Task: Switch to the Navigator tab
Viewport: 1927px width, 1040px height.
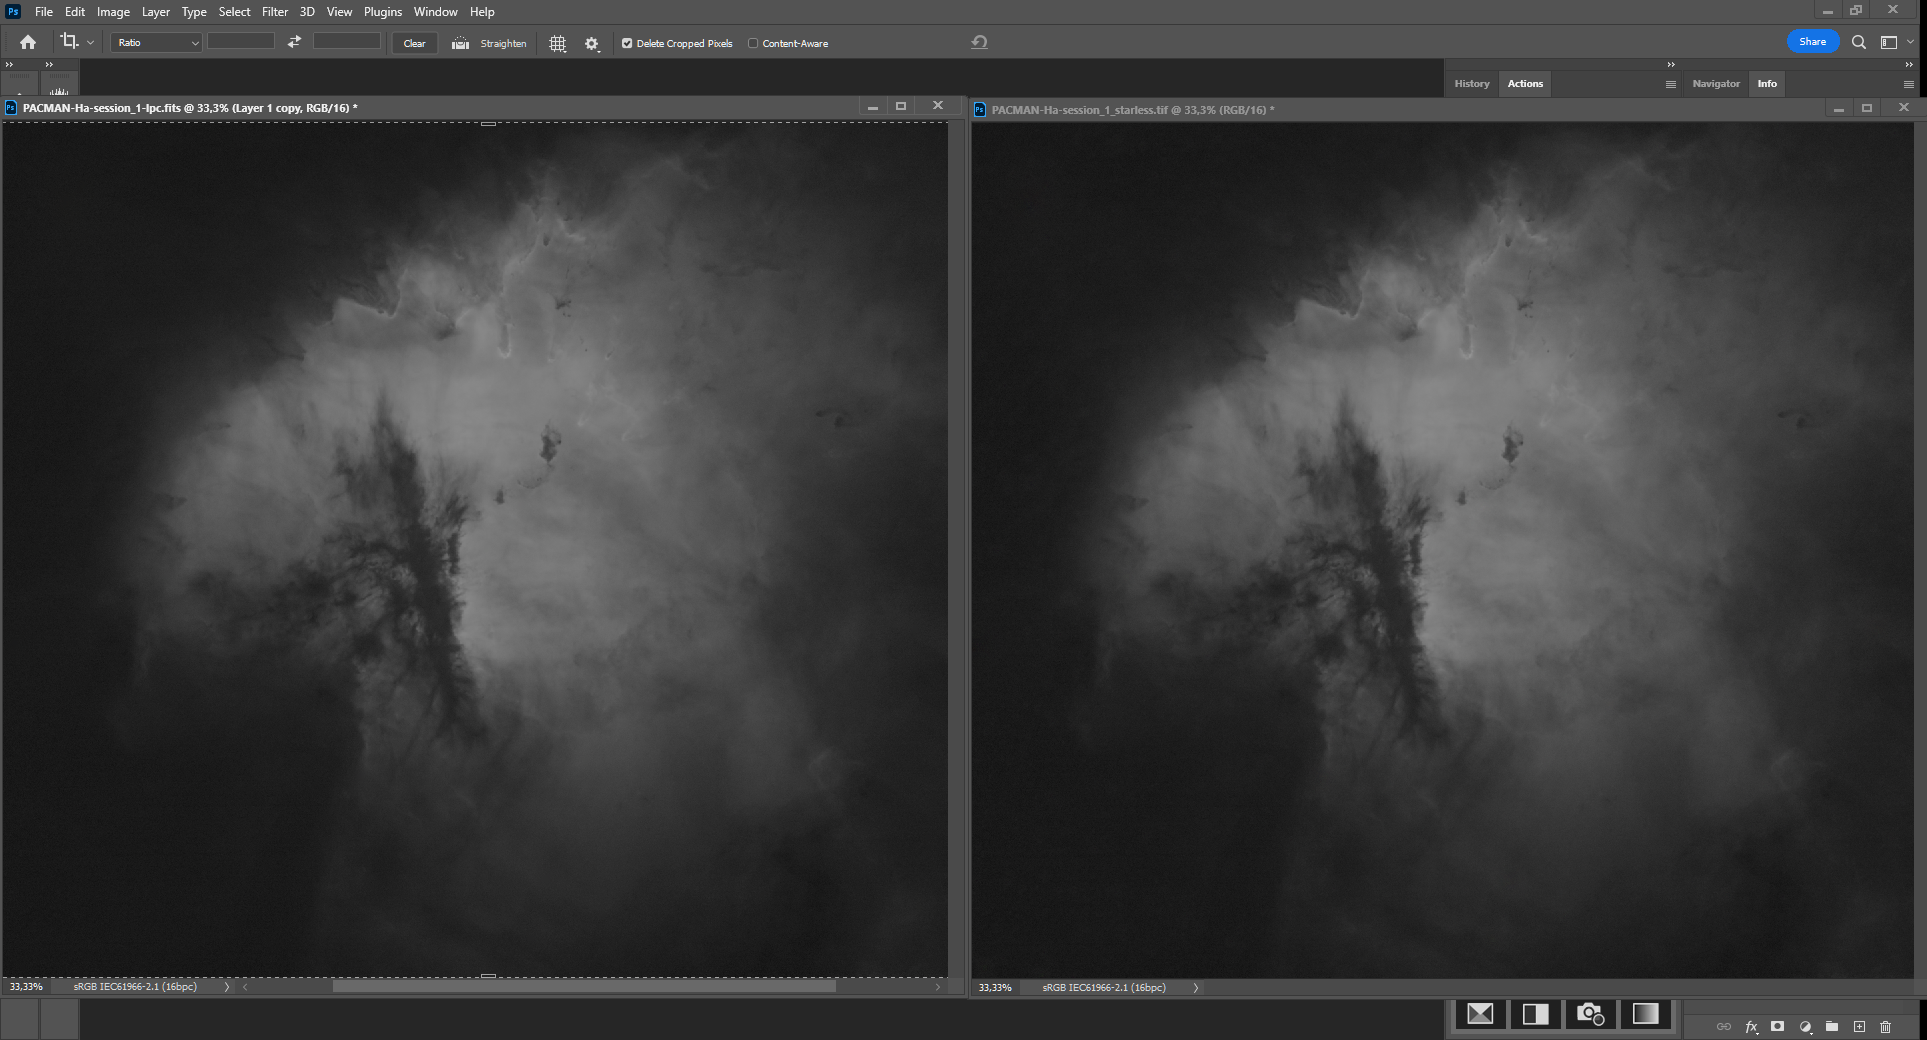Action: pos(1716,84)
